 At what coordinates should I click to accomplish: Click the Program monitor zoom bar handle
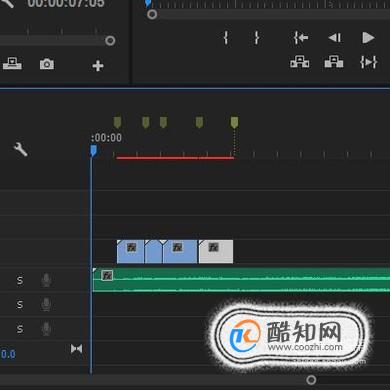(x=152, y=14)
